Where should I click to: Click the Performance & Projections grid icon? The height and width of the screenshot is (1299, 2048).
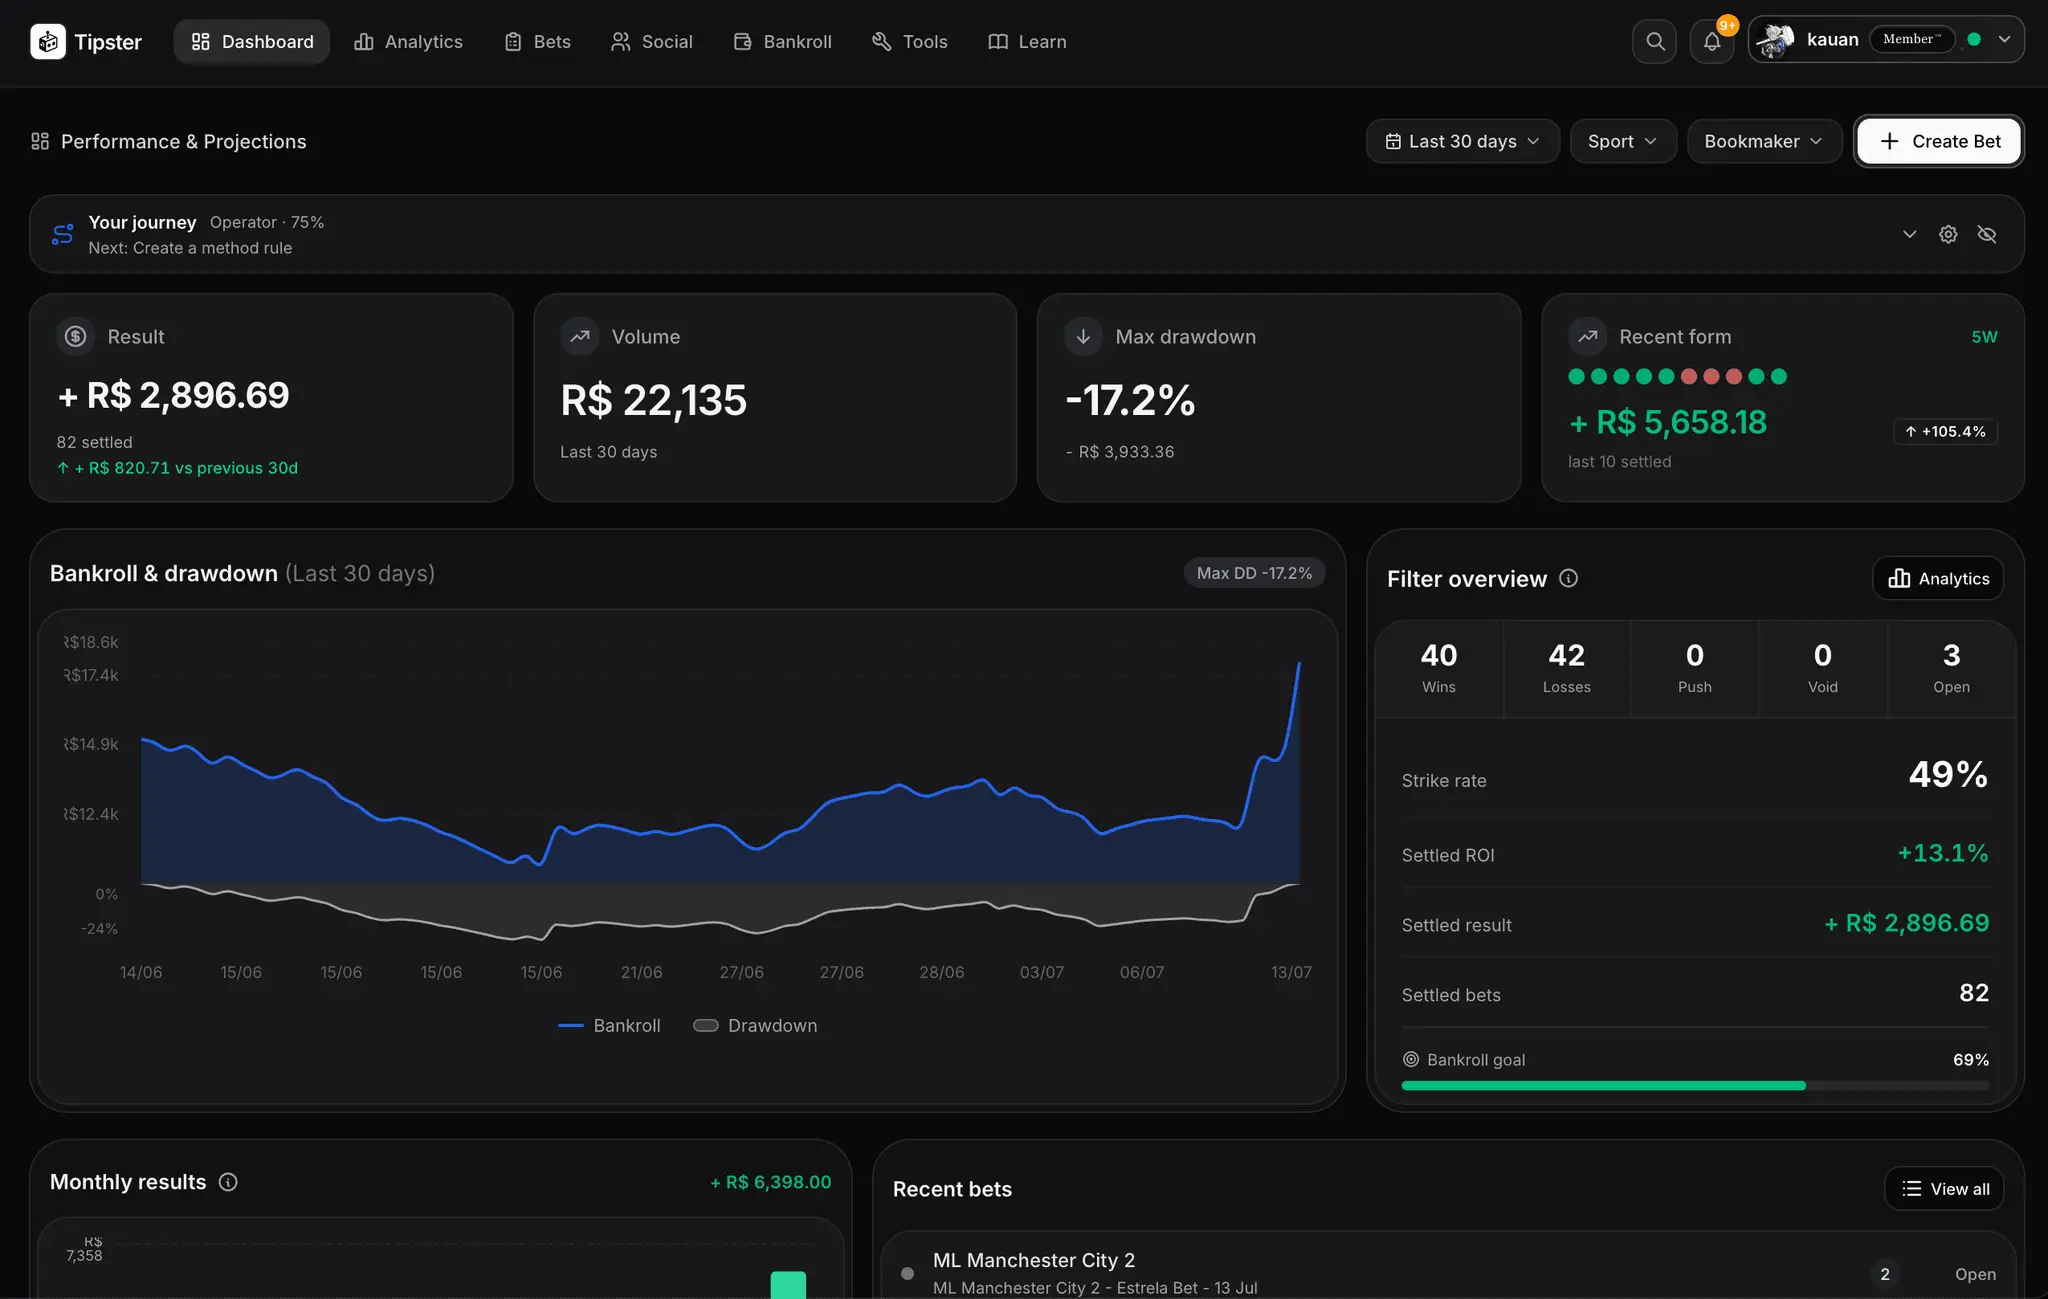pos(40,141)
